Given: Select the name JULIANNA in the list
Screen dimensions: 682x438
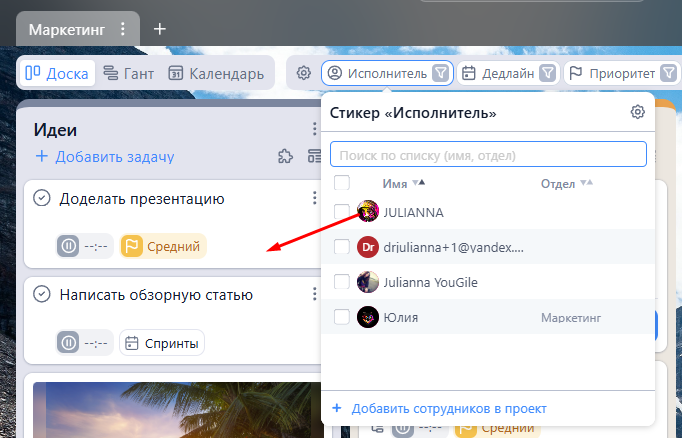Looking at the screenshot, I should click(x=414, y=212).
